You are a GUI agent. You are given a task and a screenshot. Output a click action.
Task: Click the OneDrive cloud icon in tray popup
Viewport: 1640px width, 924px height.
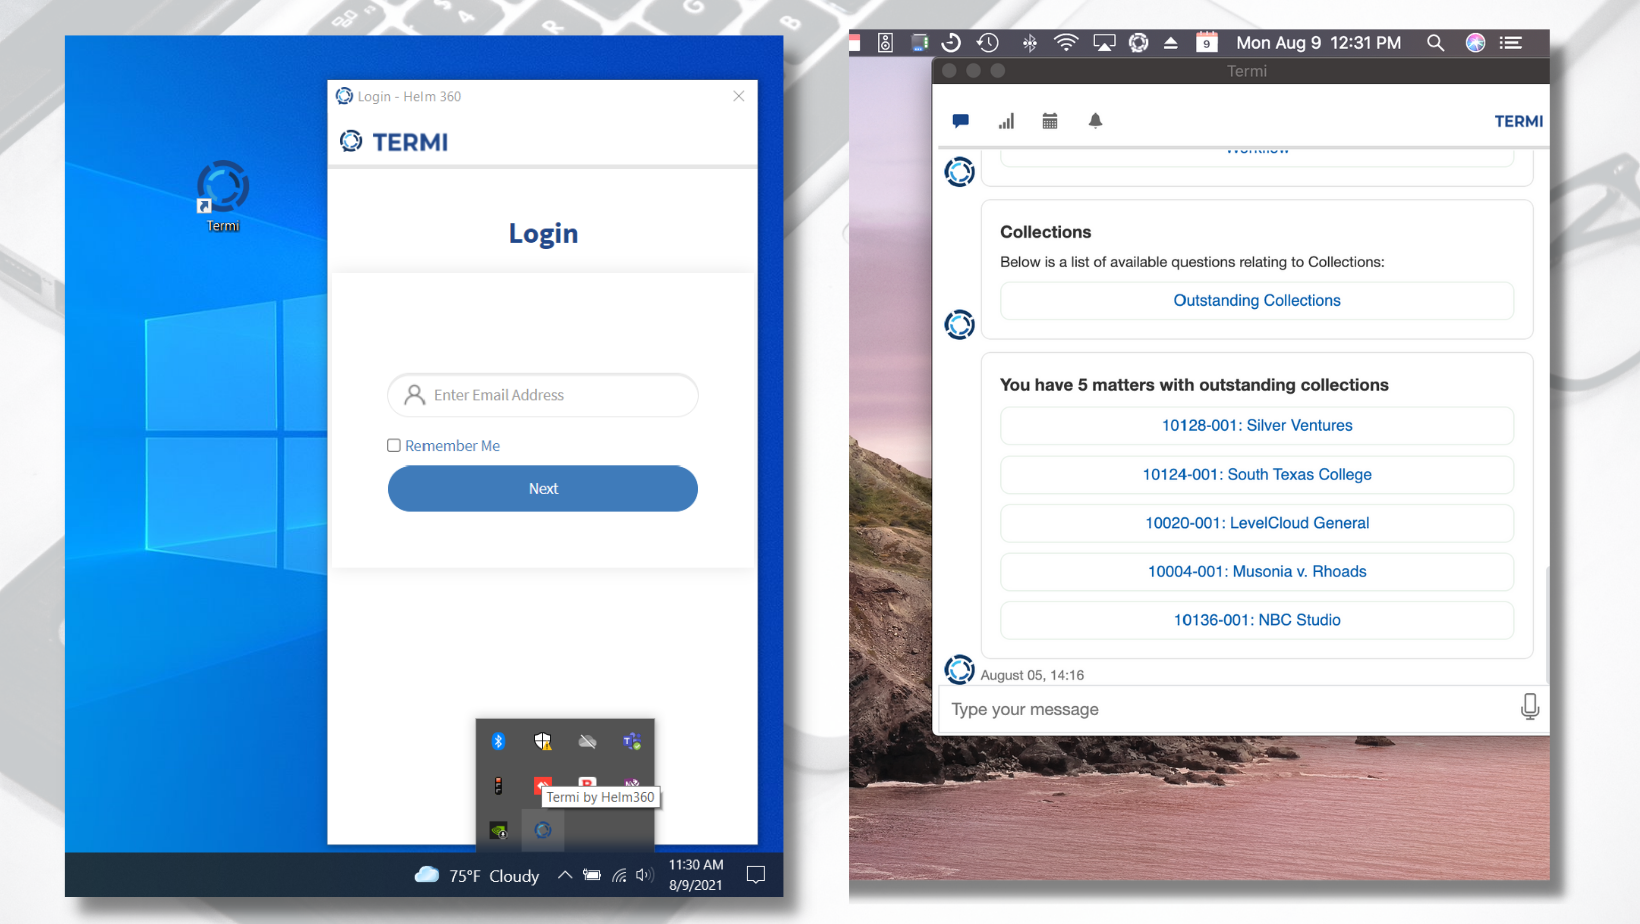click(587, 741)
